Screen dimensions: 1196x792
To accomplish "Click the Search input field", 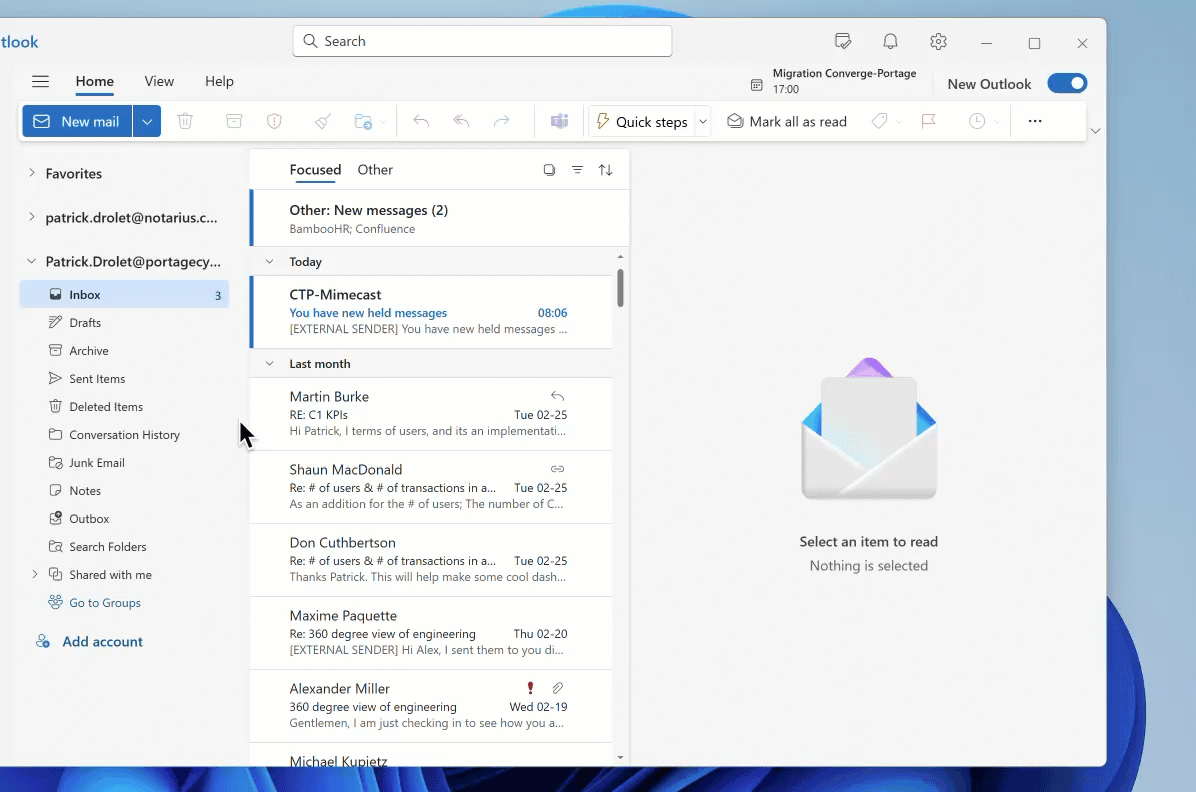I will [x=482, y=41].
